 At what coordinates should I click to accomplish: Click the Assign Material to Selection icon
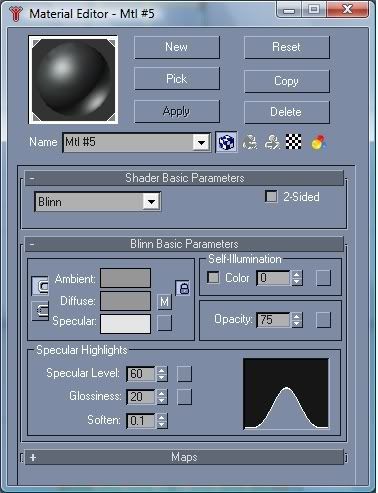pyautogui.click(x=272, y=142)
